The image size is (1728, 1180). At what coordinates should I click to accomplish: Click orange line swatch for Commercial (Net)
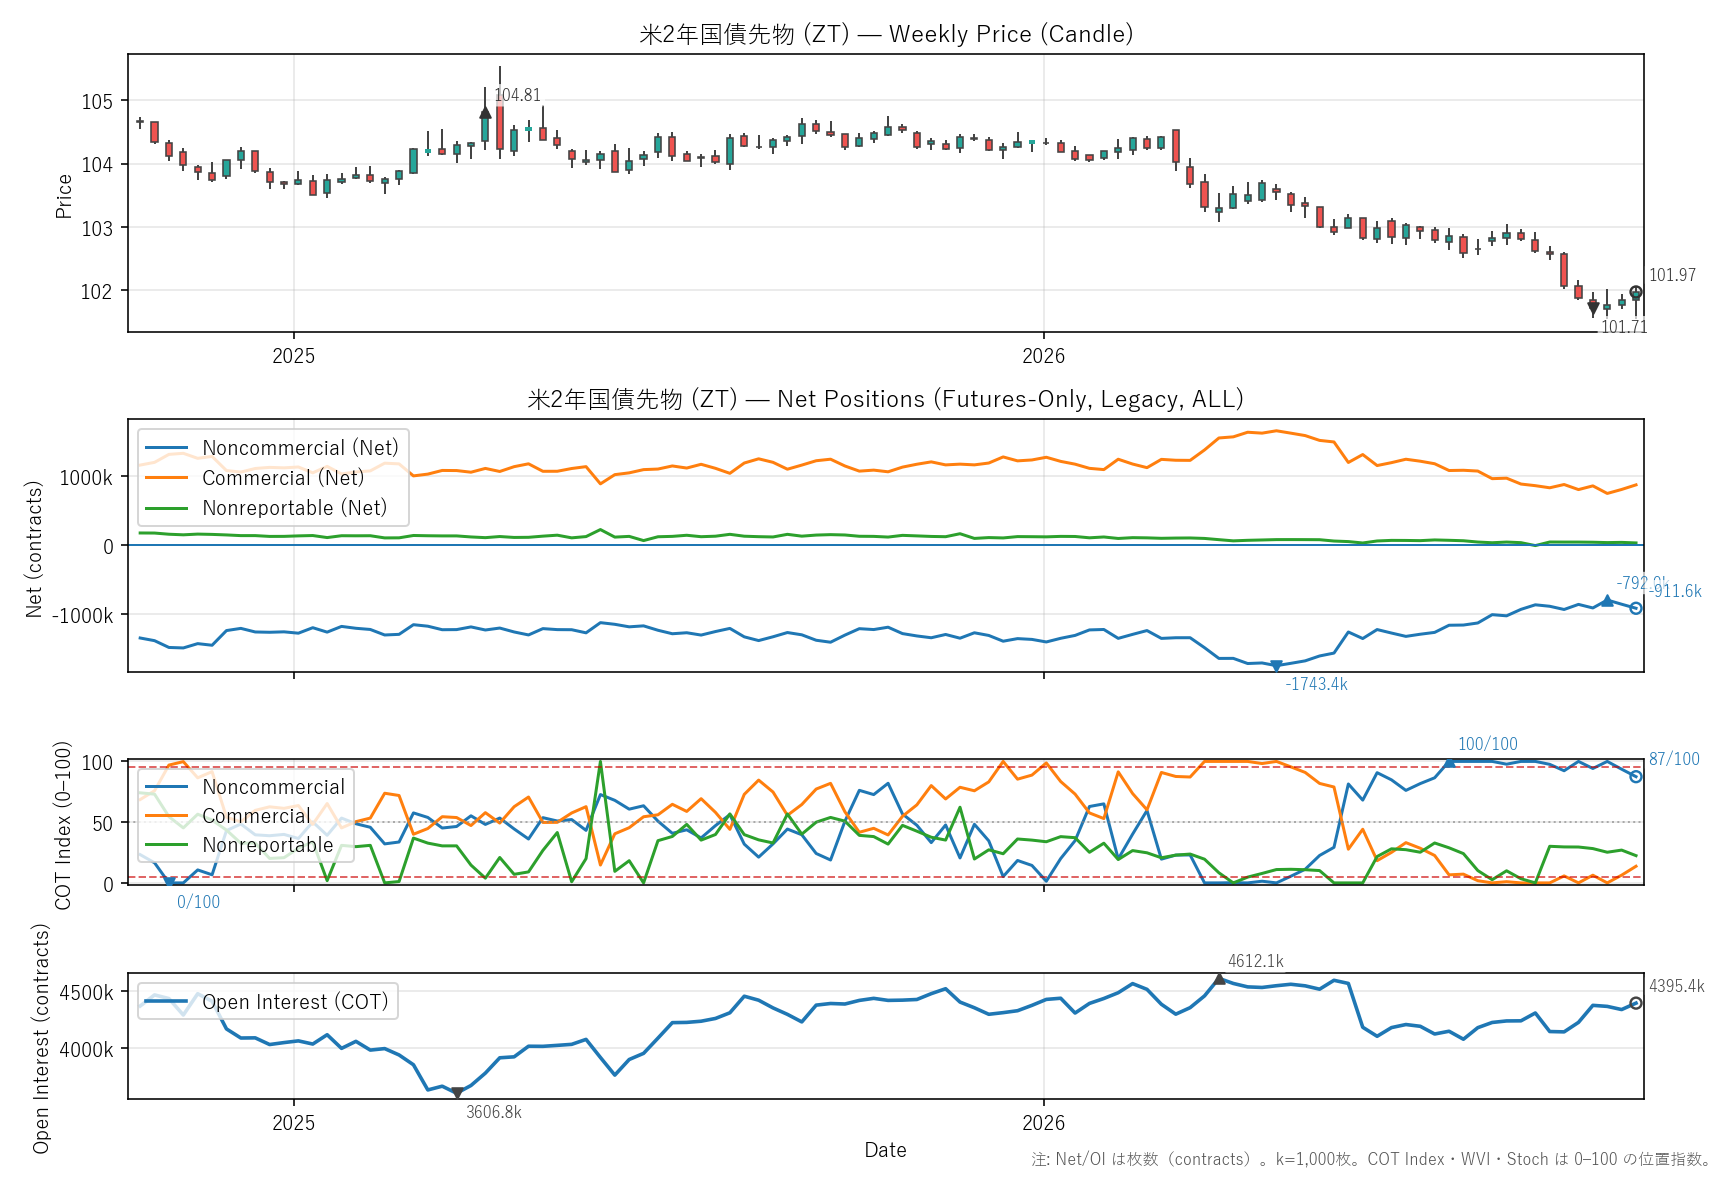click(x=167, y=478)
